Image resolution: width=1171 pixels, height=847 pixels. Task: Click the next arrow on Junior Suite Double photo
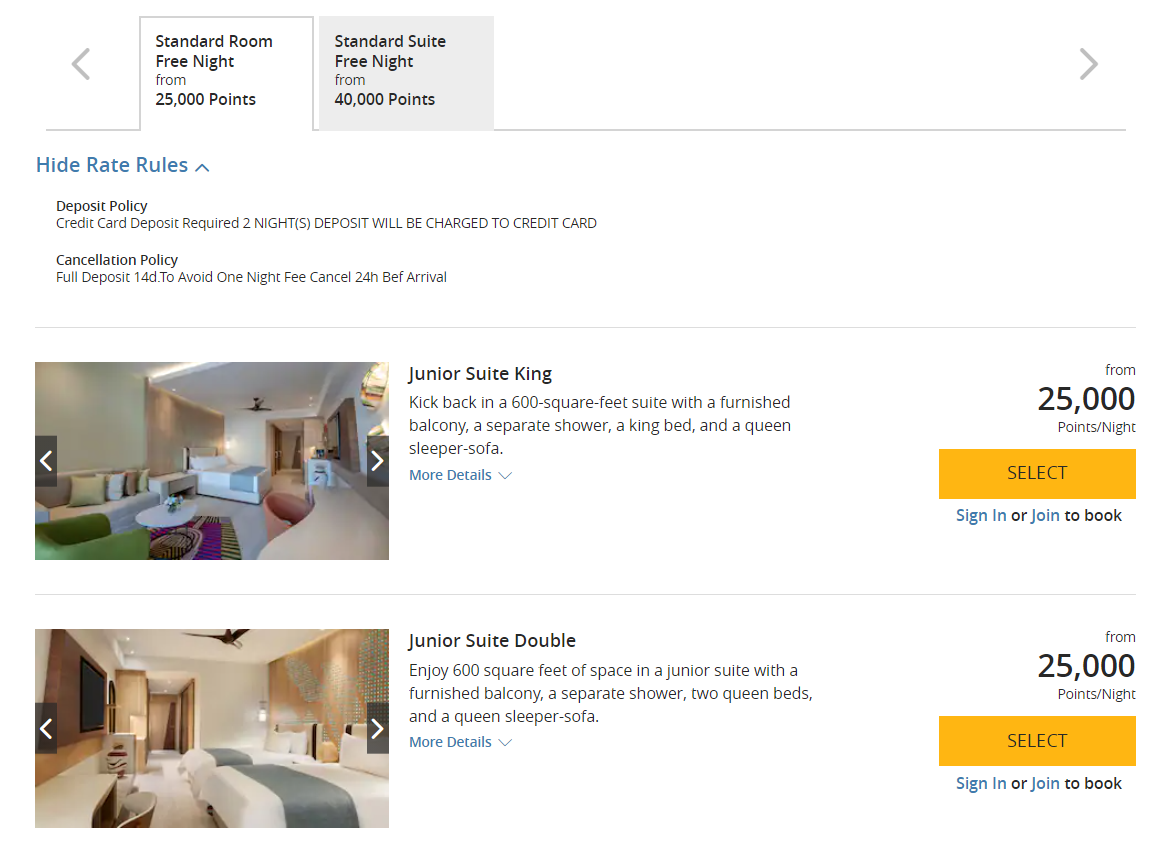pos(377,728)
